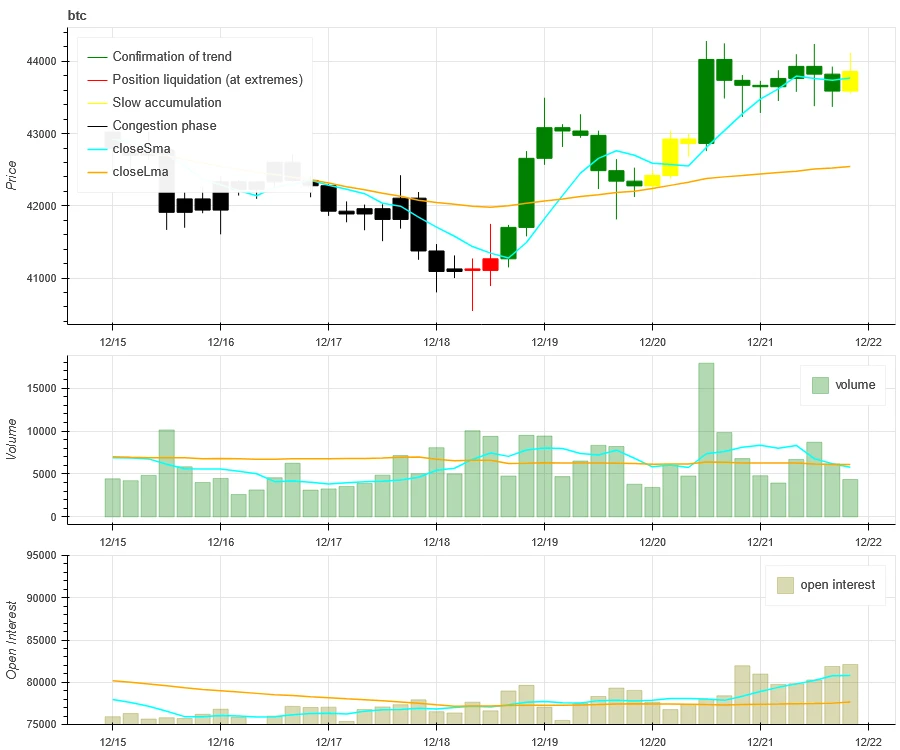Select the closeLma legend entry
Screen dimensions: 900x750
click(x=141, y=172)
